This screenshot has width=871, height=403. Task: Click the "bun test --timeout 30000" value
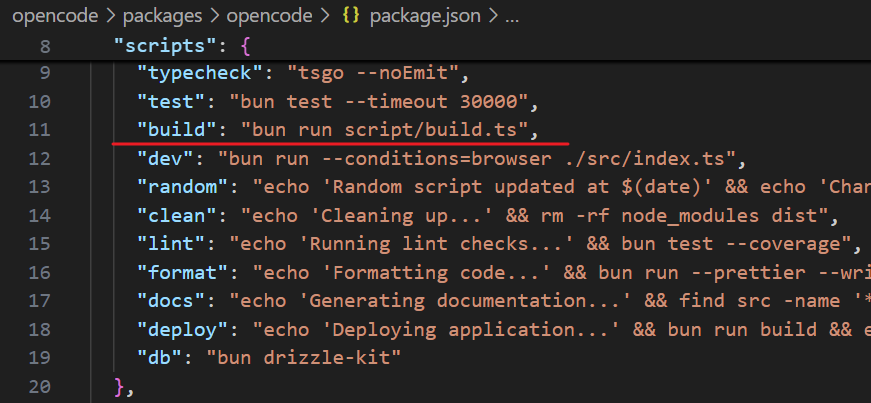pyautogui.click(x=379, y=101)
